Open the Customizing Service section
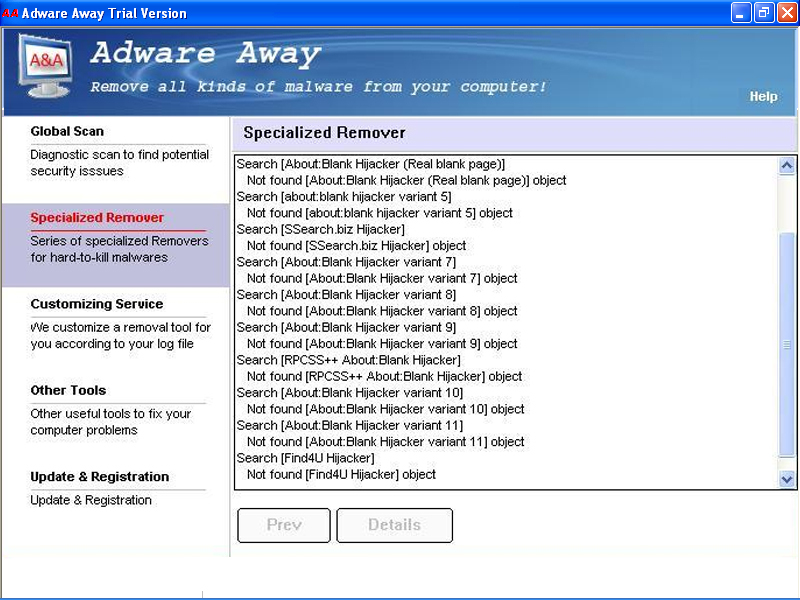Image resolution: width=800 pixels, height=600 pixels. [97, 304]
